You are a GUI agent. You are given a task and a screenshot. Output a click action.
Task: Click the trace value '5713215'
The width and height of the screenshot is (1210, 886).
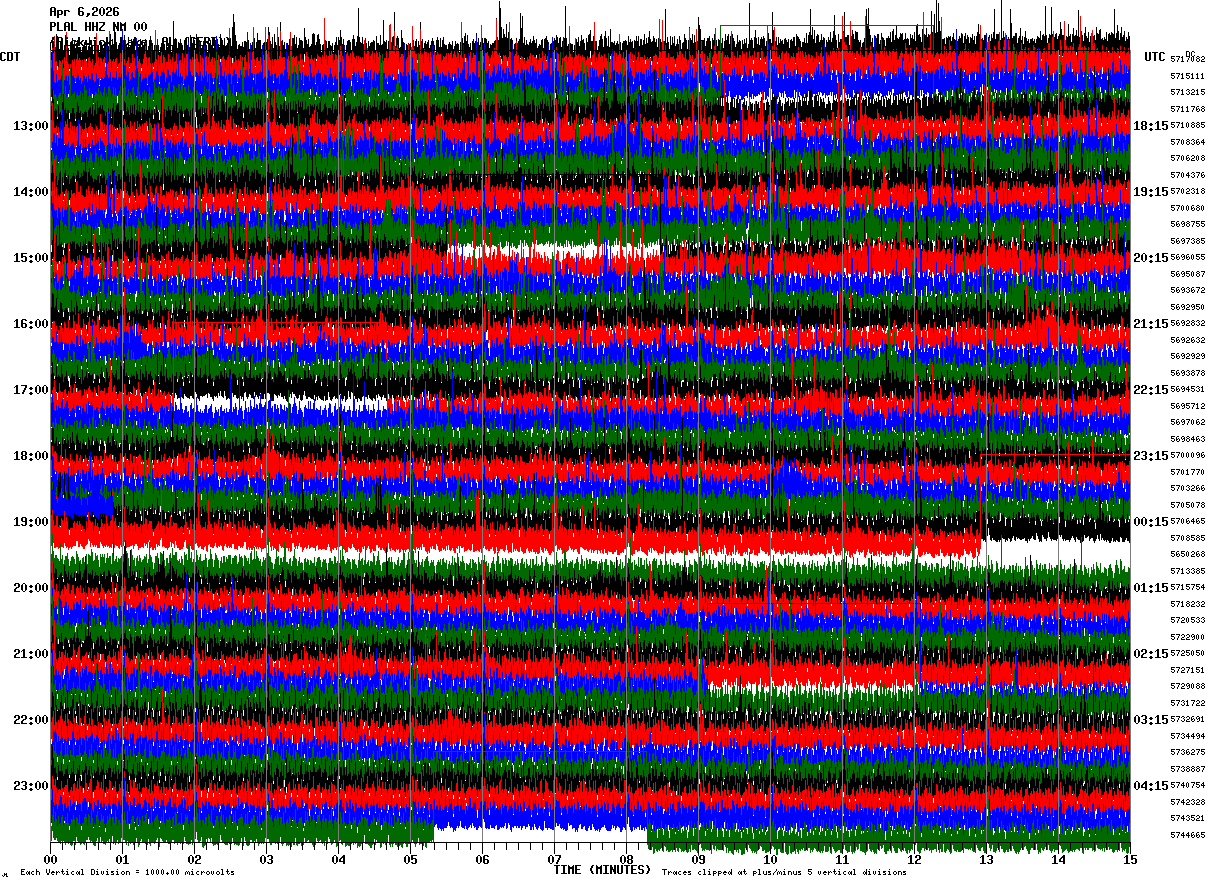[1187, 92]
